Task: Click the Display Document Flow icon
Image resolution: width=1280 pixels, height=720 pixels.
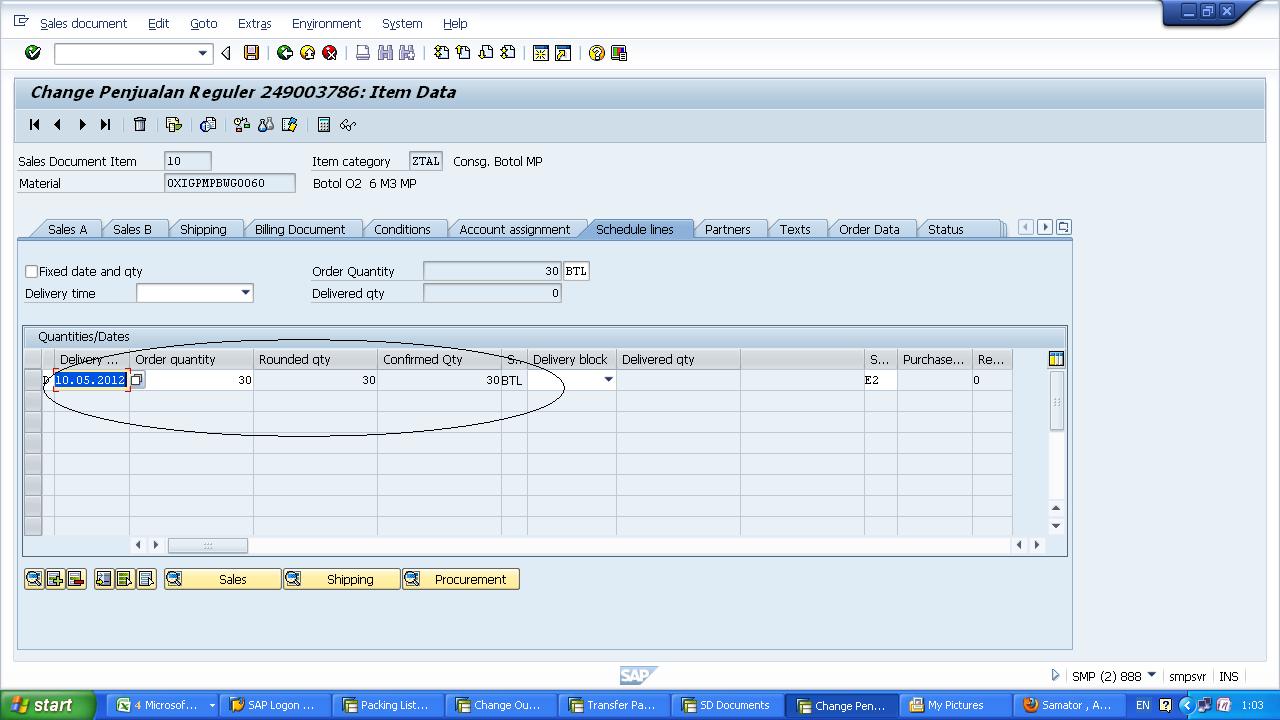Action: coord(174,125)
